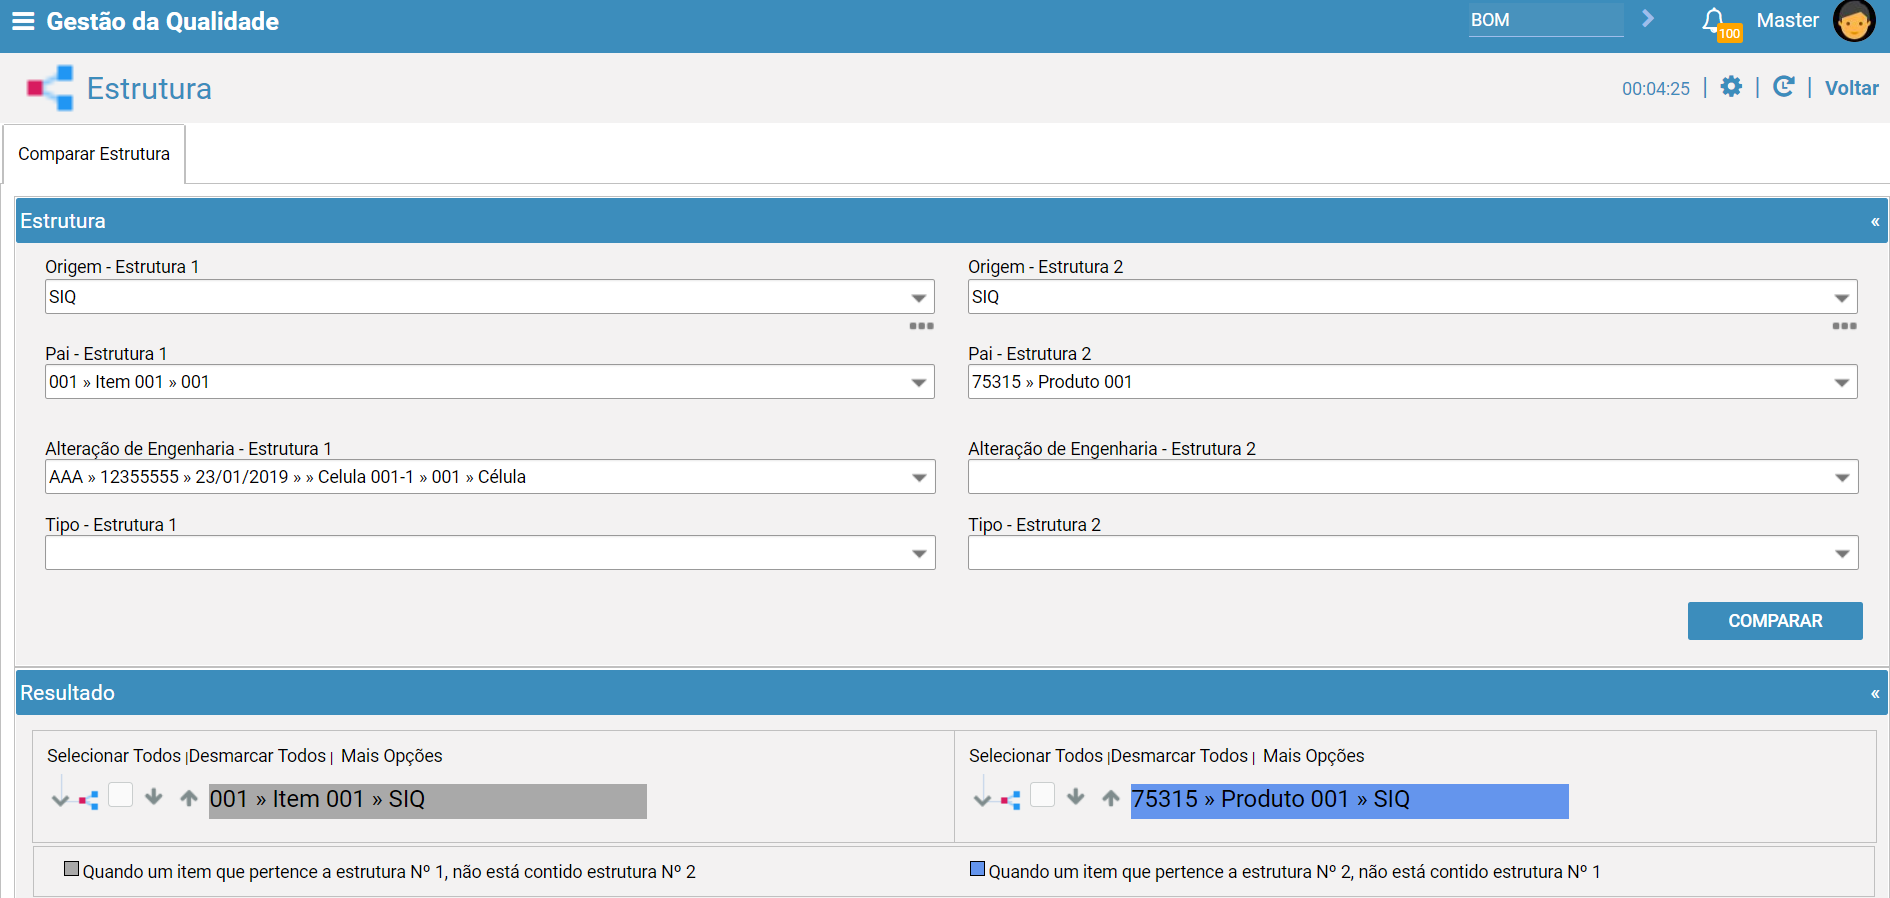Screen dimensions: 1890x898
Task: Check the box for 001 Item 001
Action: (120, 795)
